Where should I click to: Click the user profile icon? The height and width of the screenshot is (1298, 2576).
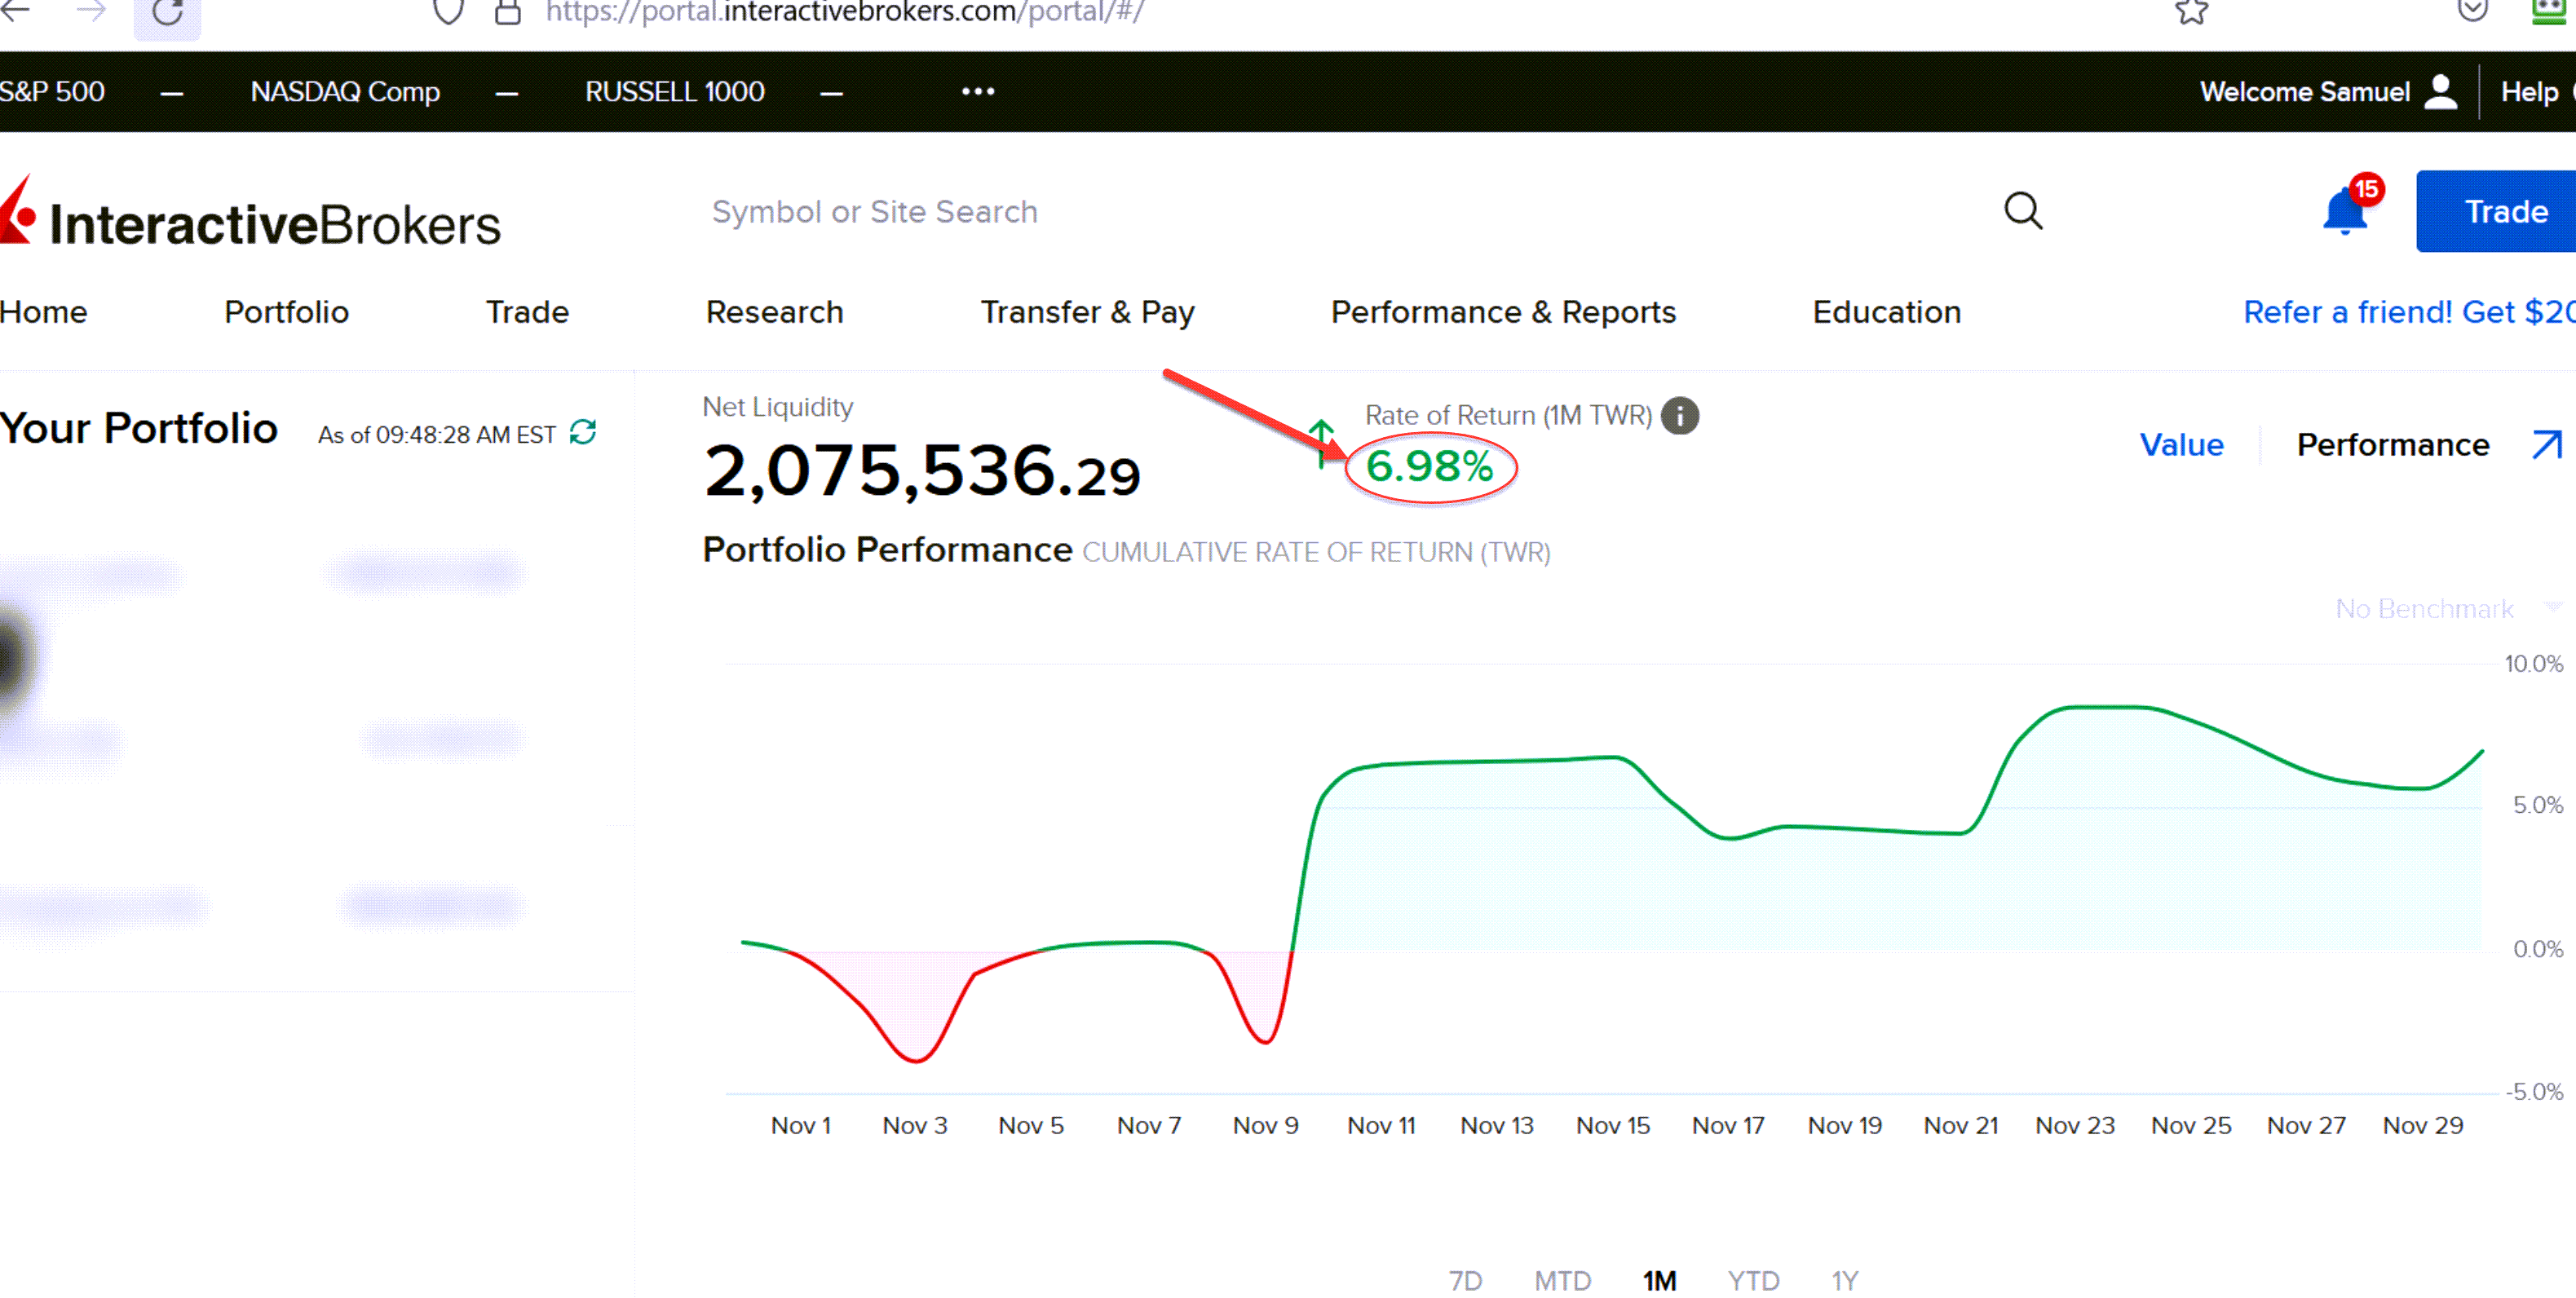2441,92
